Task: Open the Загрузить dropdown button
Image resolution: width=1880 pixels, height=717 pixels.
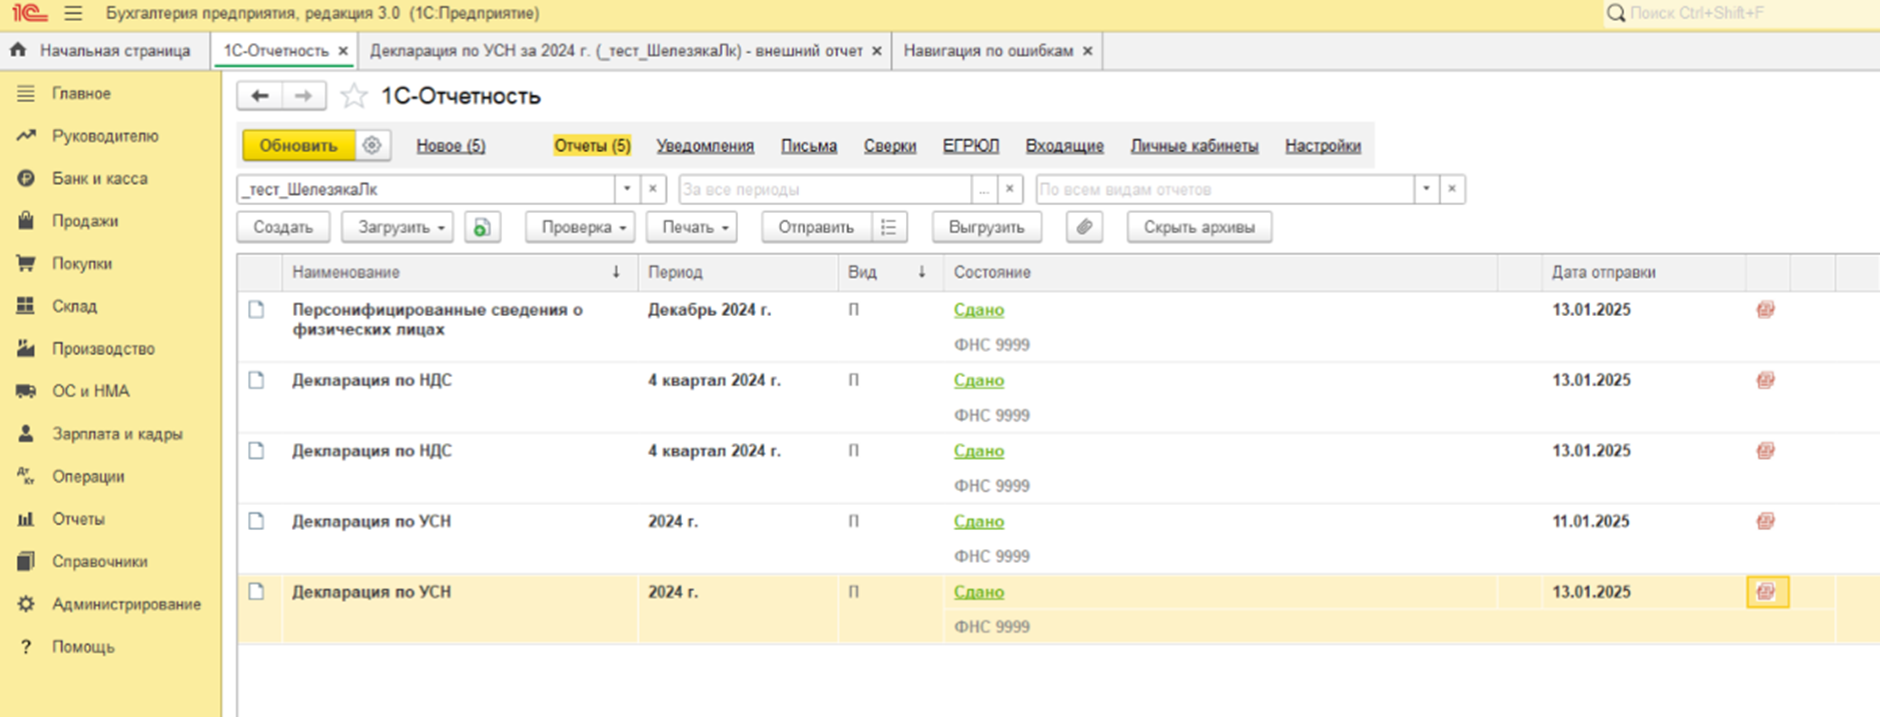Action: [397, 227]
